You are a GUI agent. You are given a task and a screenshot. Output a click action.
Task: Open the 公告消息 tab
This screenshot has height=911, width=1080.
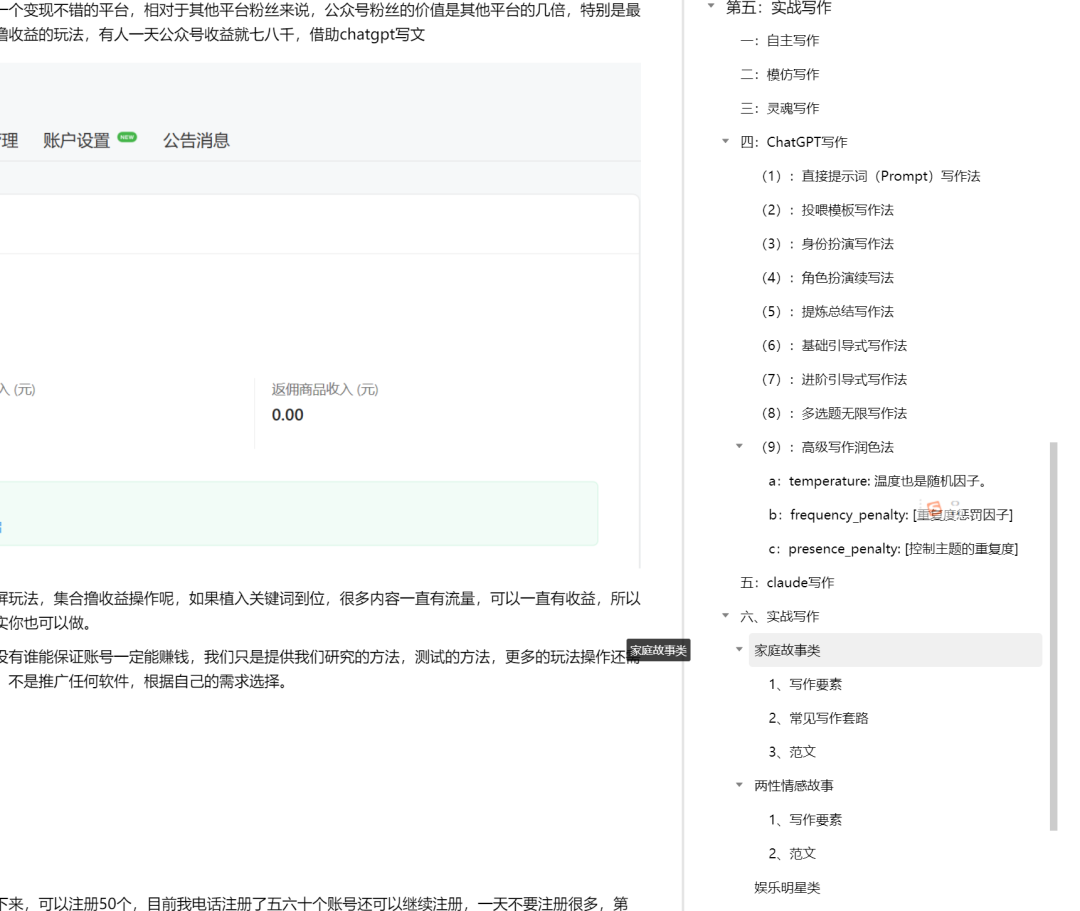196,141
